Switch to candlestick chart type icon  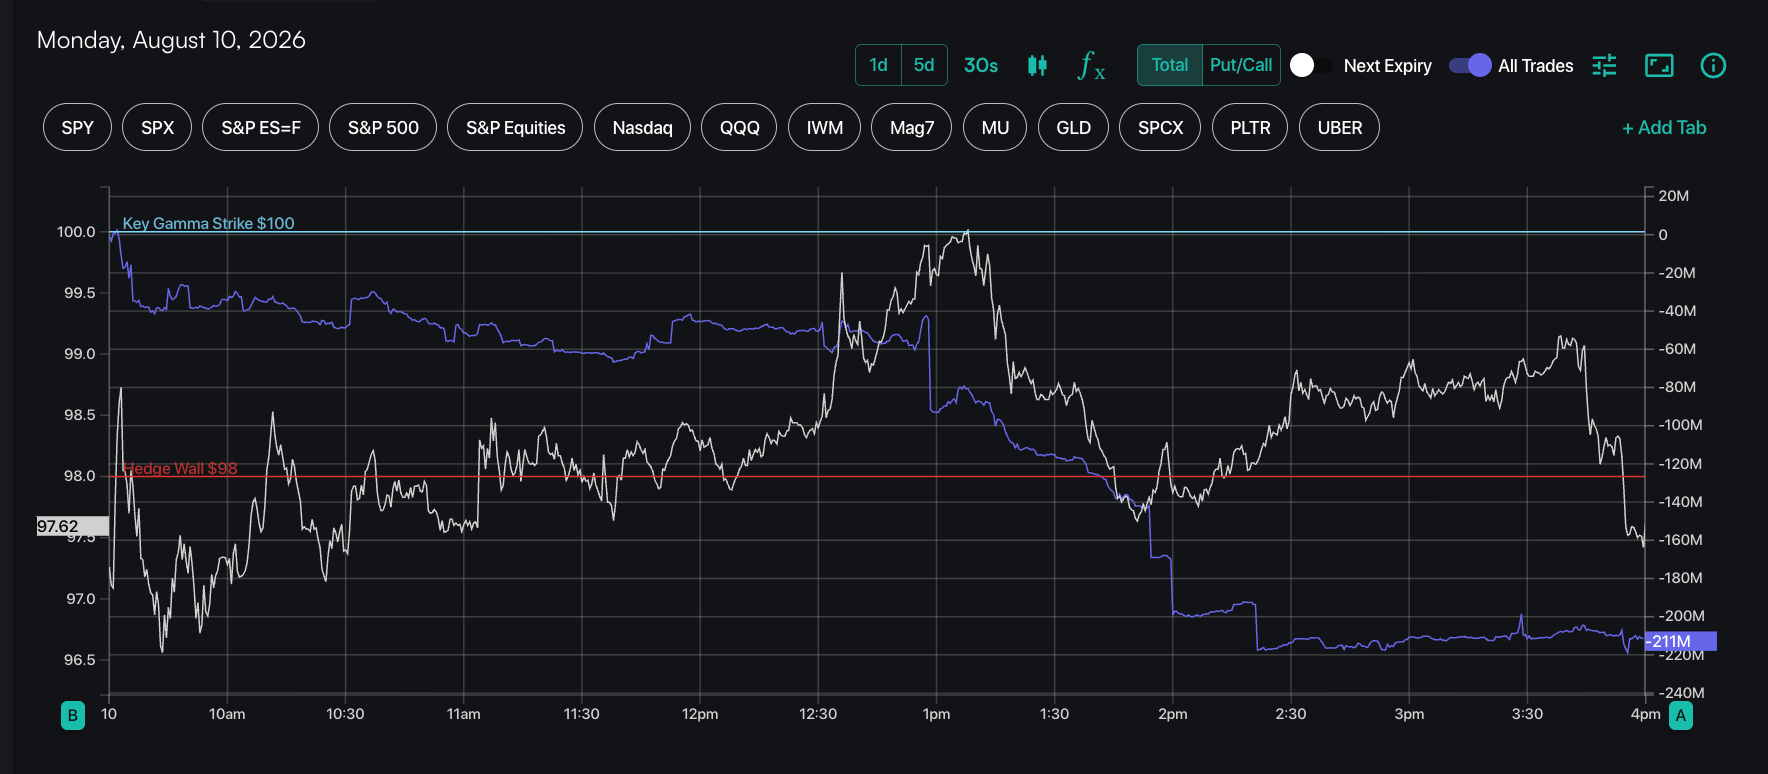click(1037, 66)
